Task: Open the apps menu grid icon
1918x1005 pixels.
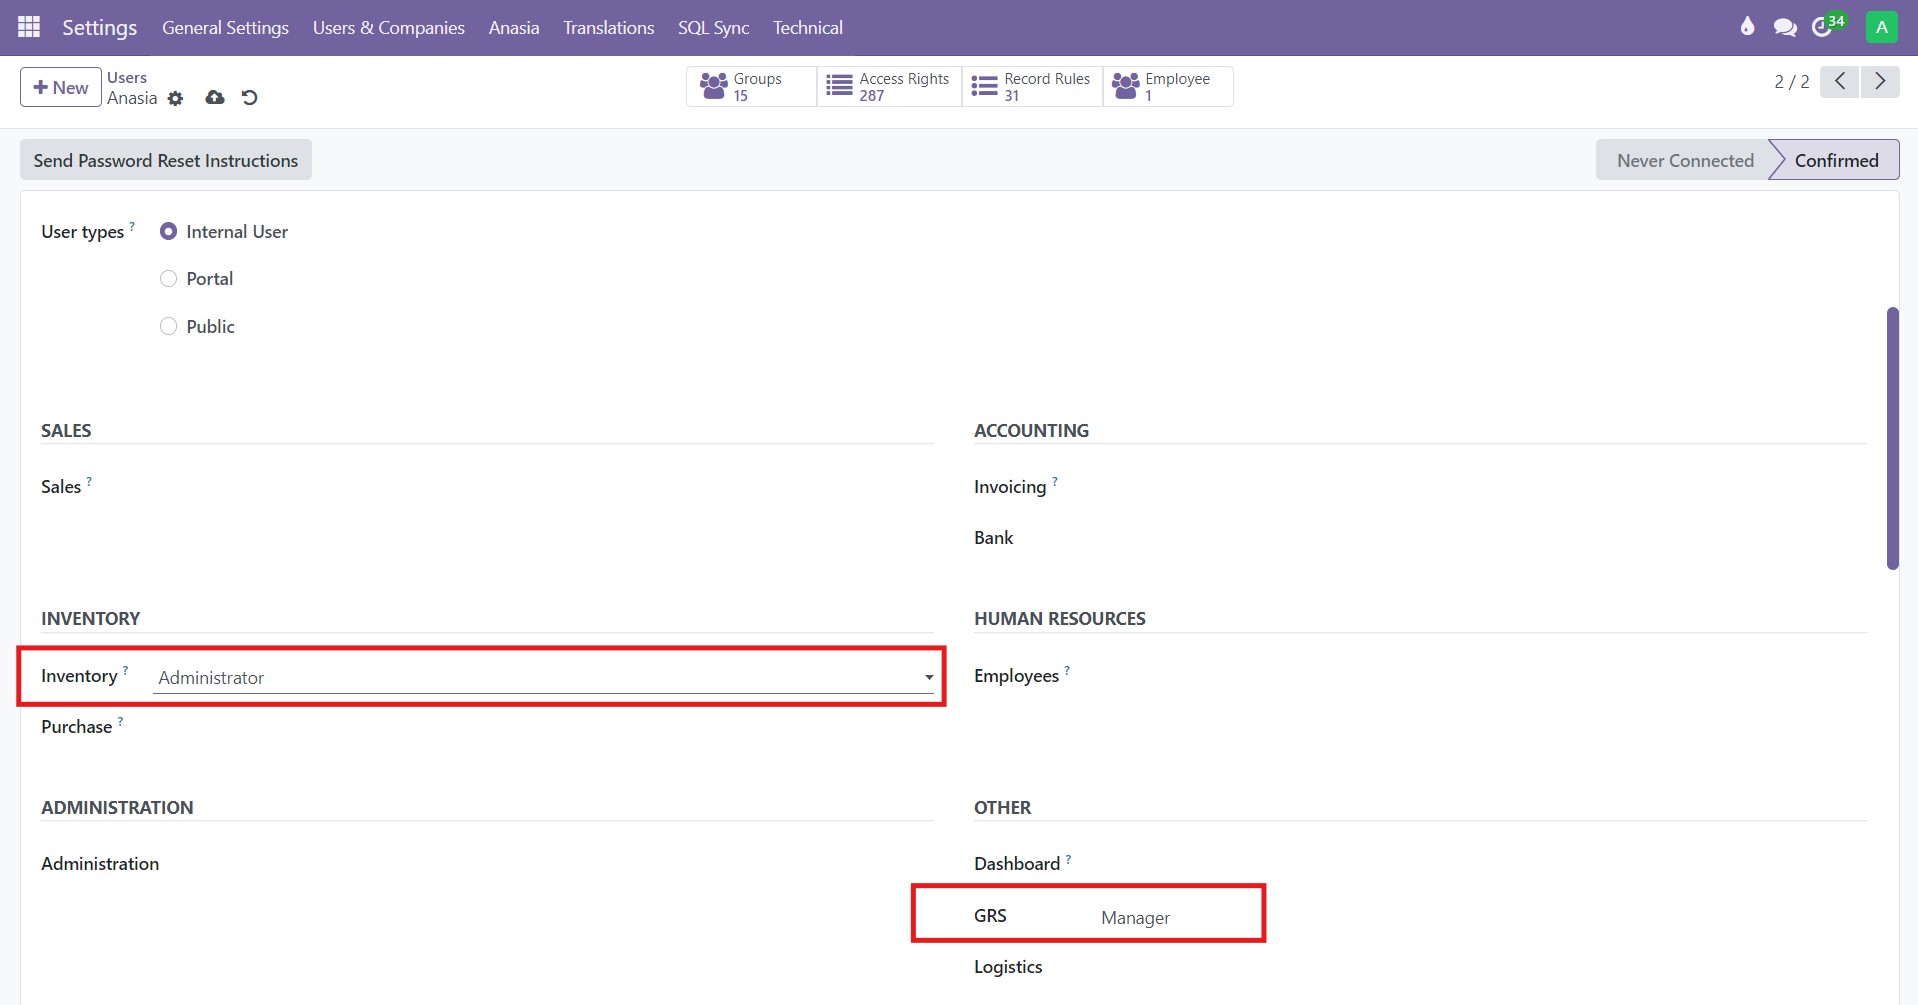Action: [x=28, y=27]
